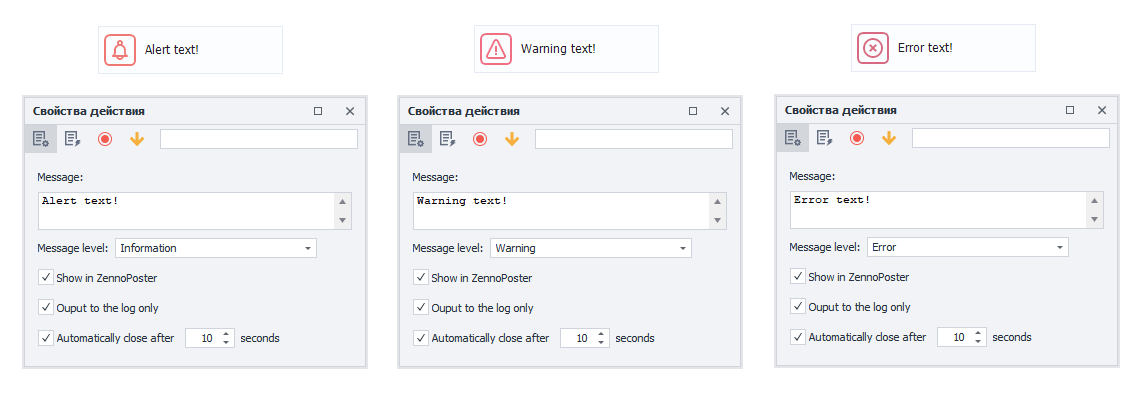Disable Automatically close after in the Error panel

[798, 337]
